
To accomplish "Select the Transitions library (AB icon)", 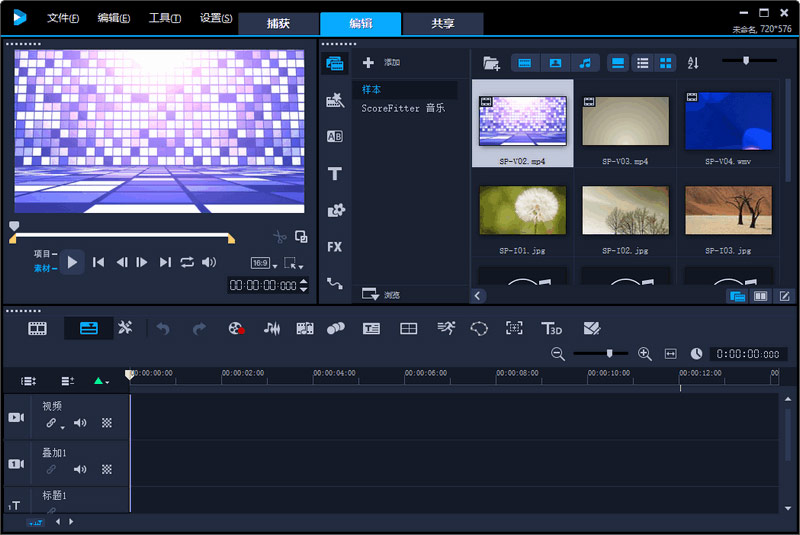I will click(x=335, y=136).
